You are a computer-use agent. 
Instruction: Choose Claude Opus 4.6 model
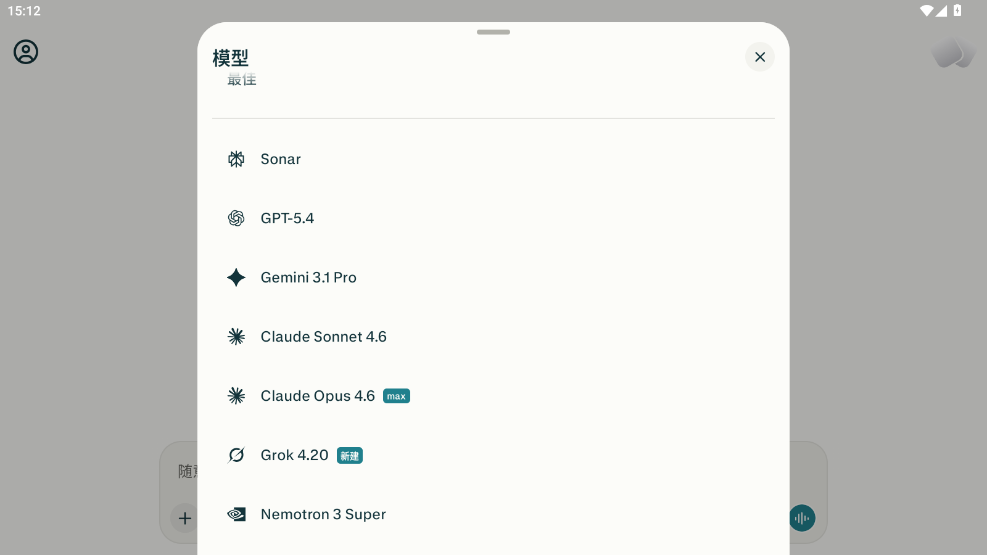click(494, 396)
